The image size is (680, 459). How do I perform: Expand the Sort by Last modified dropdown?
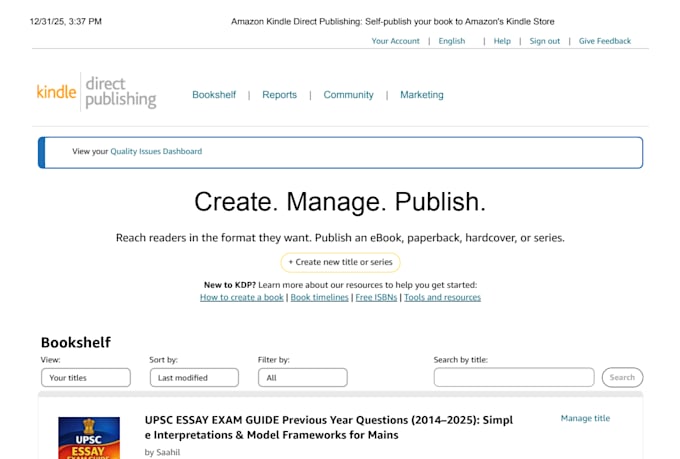(194, 377)
